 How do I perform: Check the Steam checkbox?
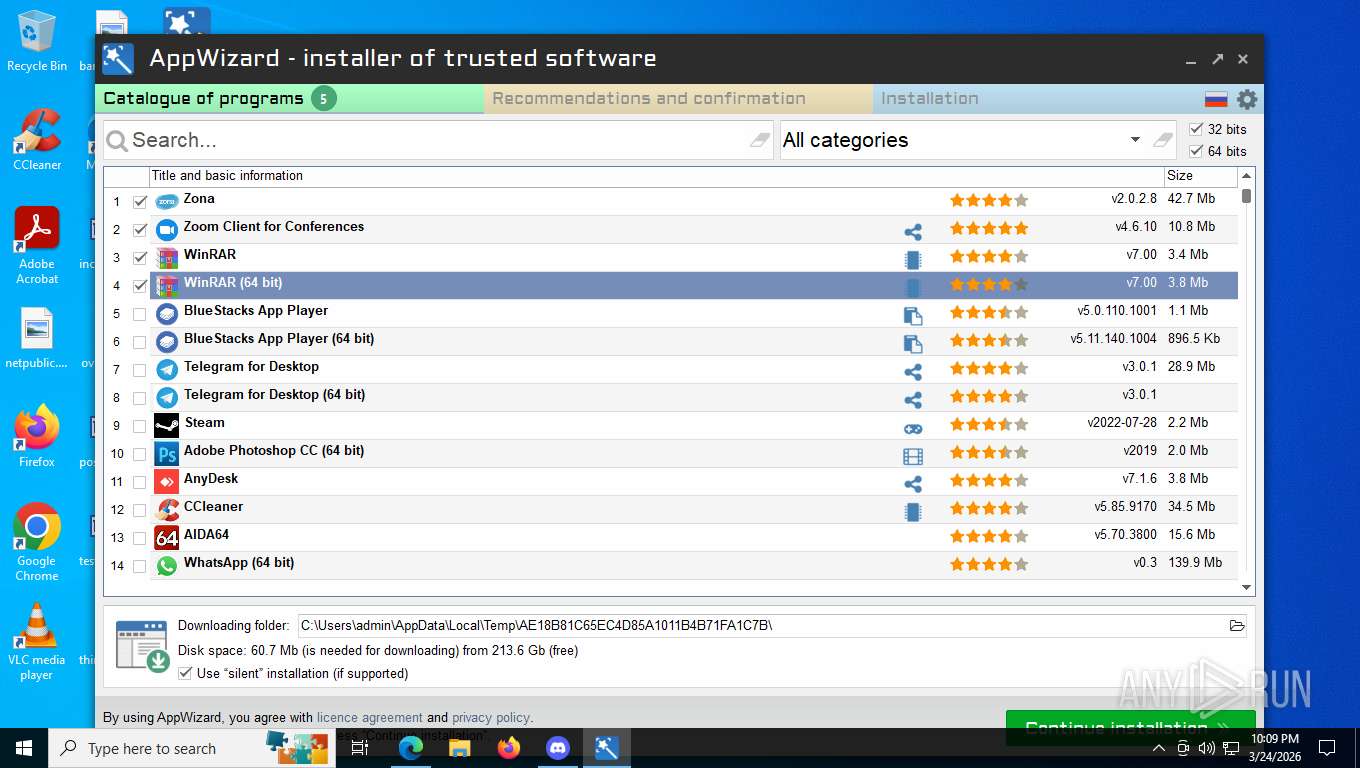pos(140,426)
